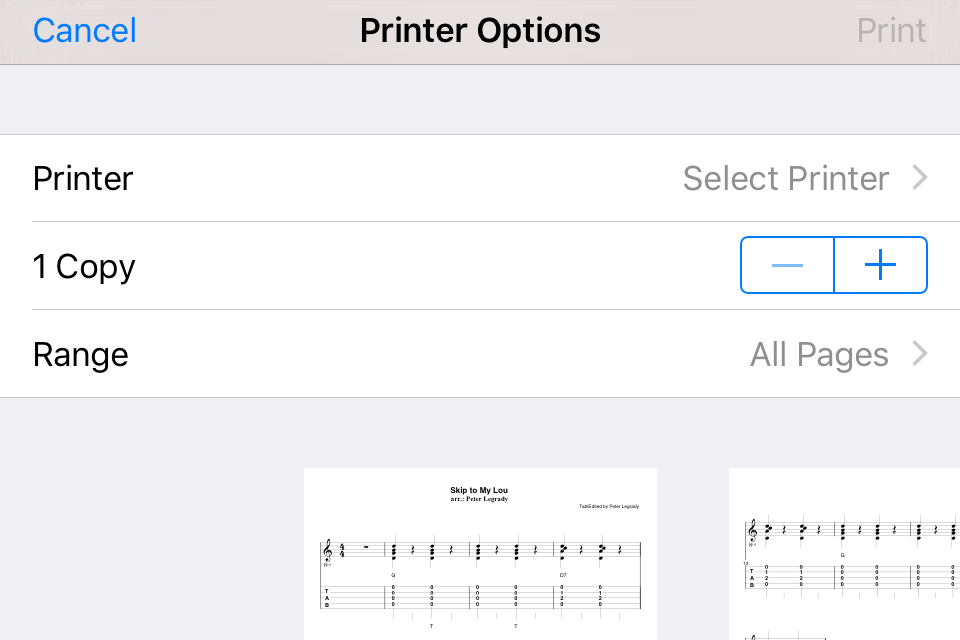This screenshot has height=640, width=960.
Task: Click the TablEdited by Peter Legrady credit
Action: tap(608, 506)
